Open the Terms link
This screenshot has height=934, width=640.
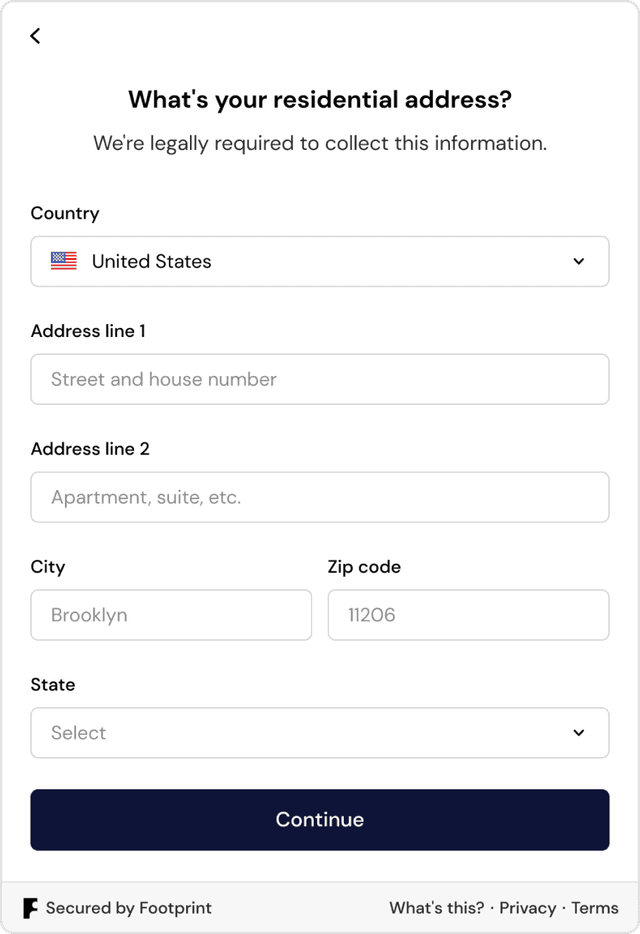point(595,908)
